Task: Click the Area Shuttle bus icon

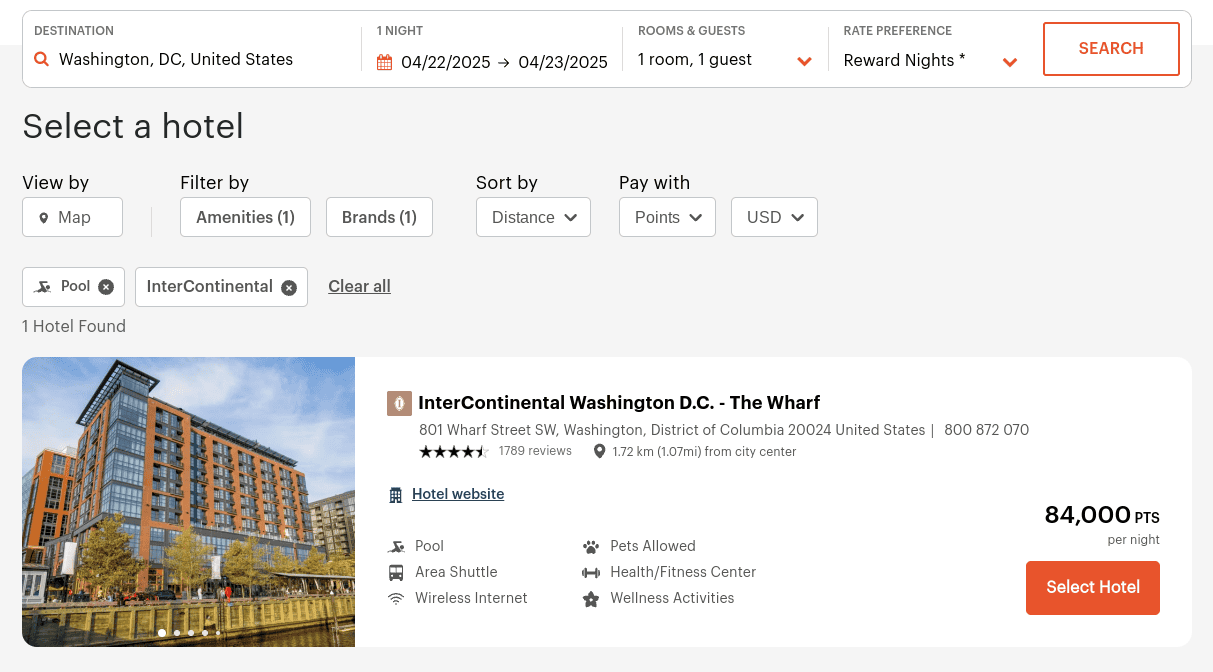Action: click(x=396, y=573)
